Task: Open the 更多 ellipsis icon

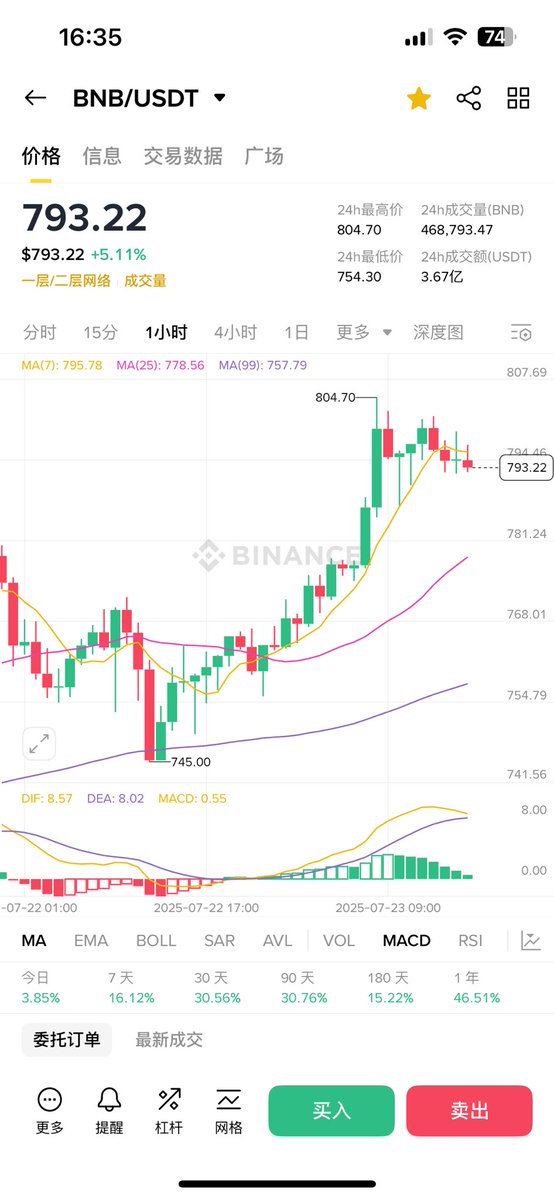Action: click(50, 1100)
